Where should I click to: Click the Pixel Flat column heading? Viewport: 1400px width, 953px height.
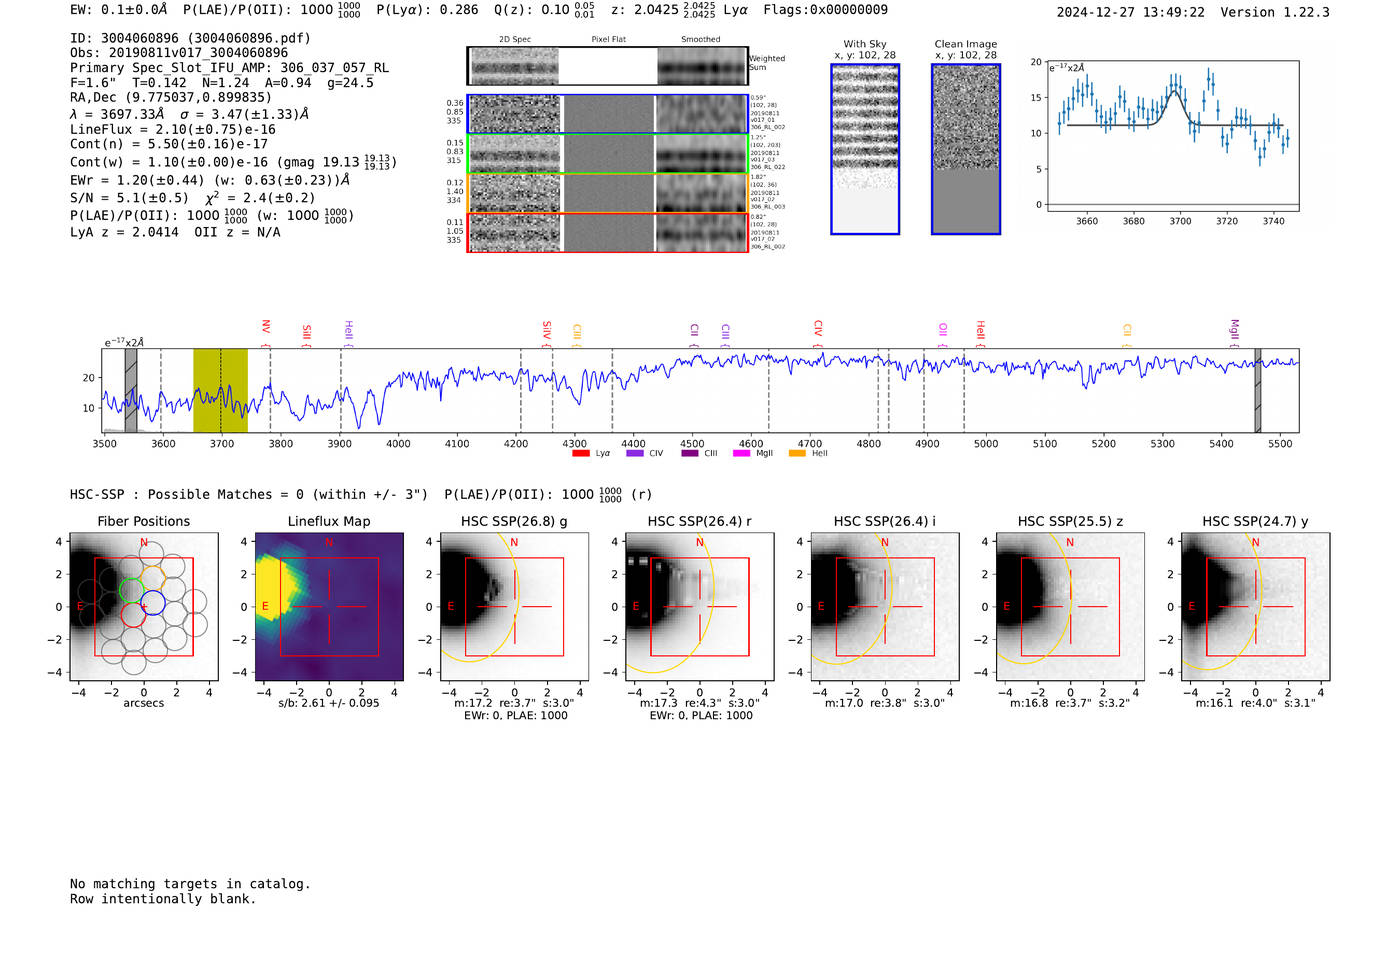point(608,40)
